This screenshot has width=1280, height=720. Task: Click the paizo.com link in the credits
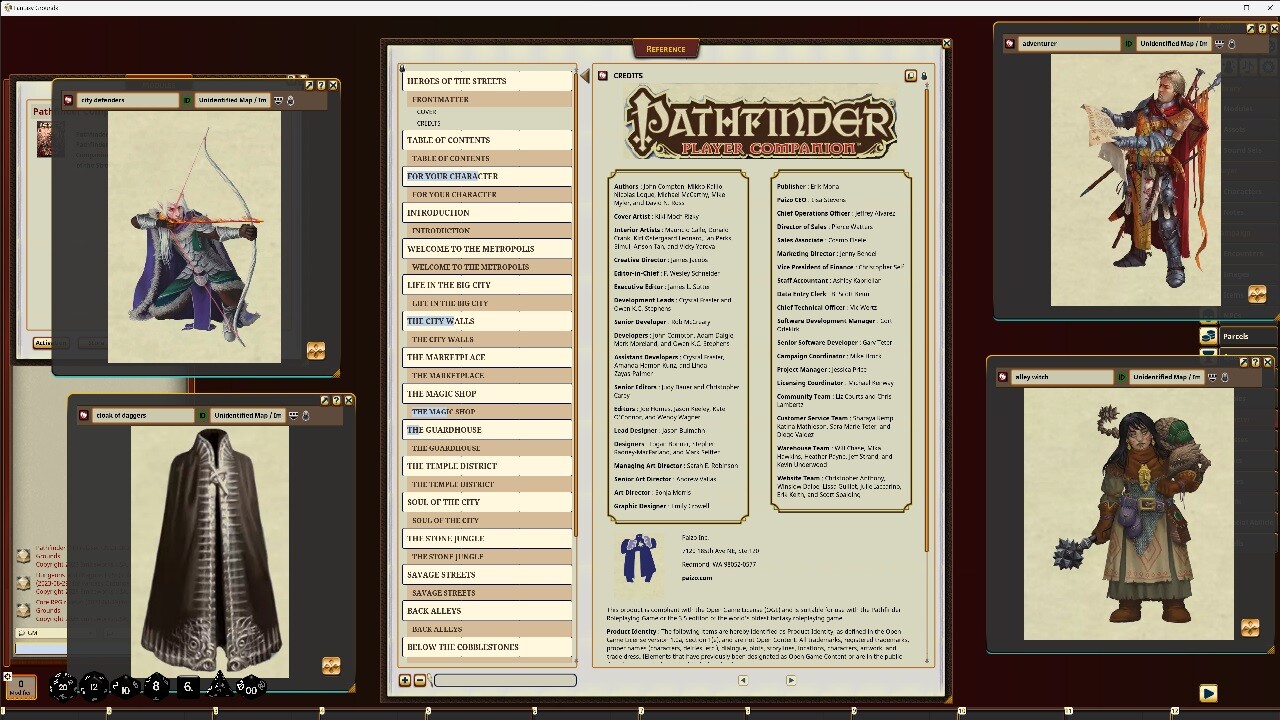696,577
